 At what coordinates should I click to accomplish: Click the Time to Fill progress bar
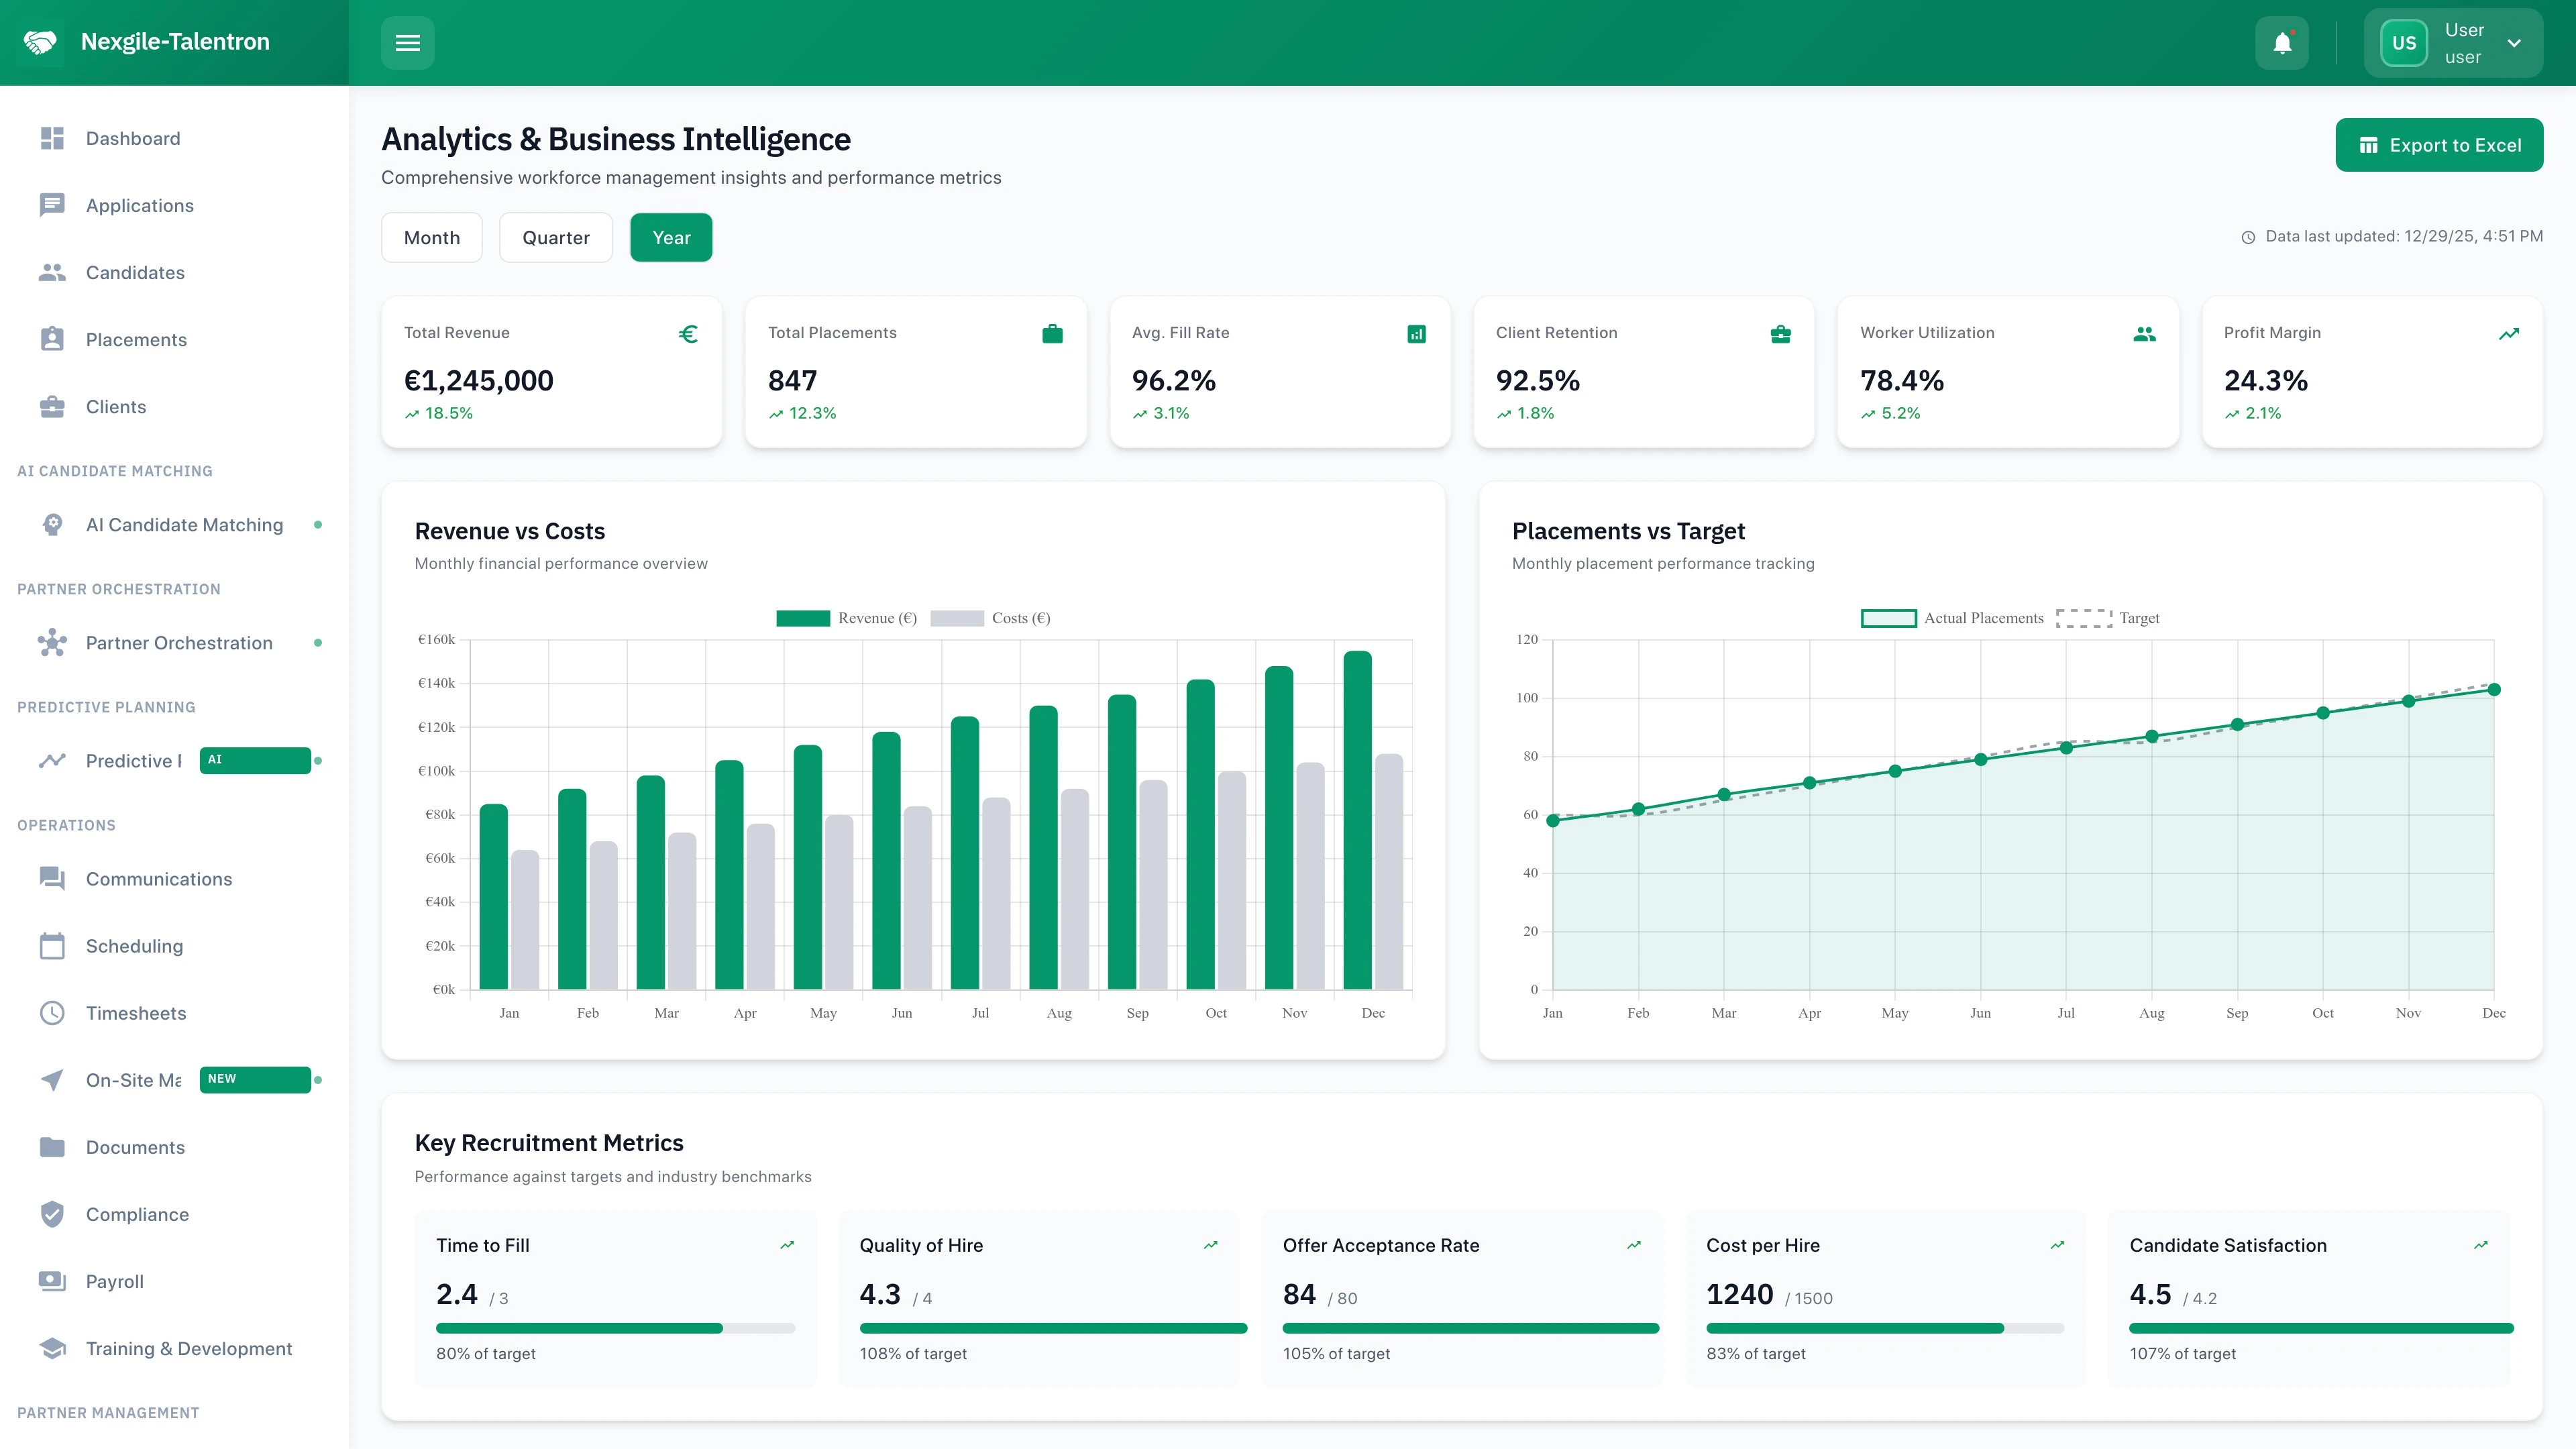click(x=614, y=1328)
